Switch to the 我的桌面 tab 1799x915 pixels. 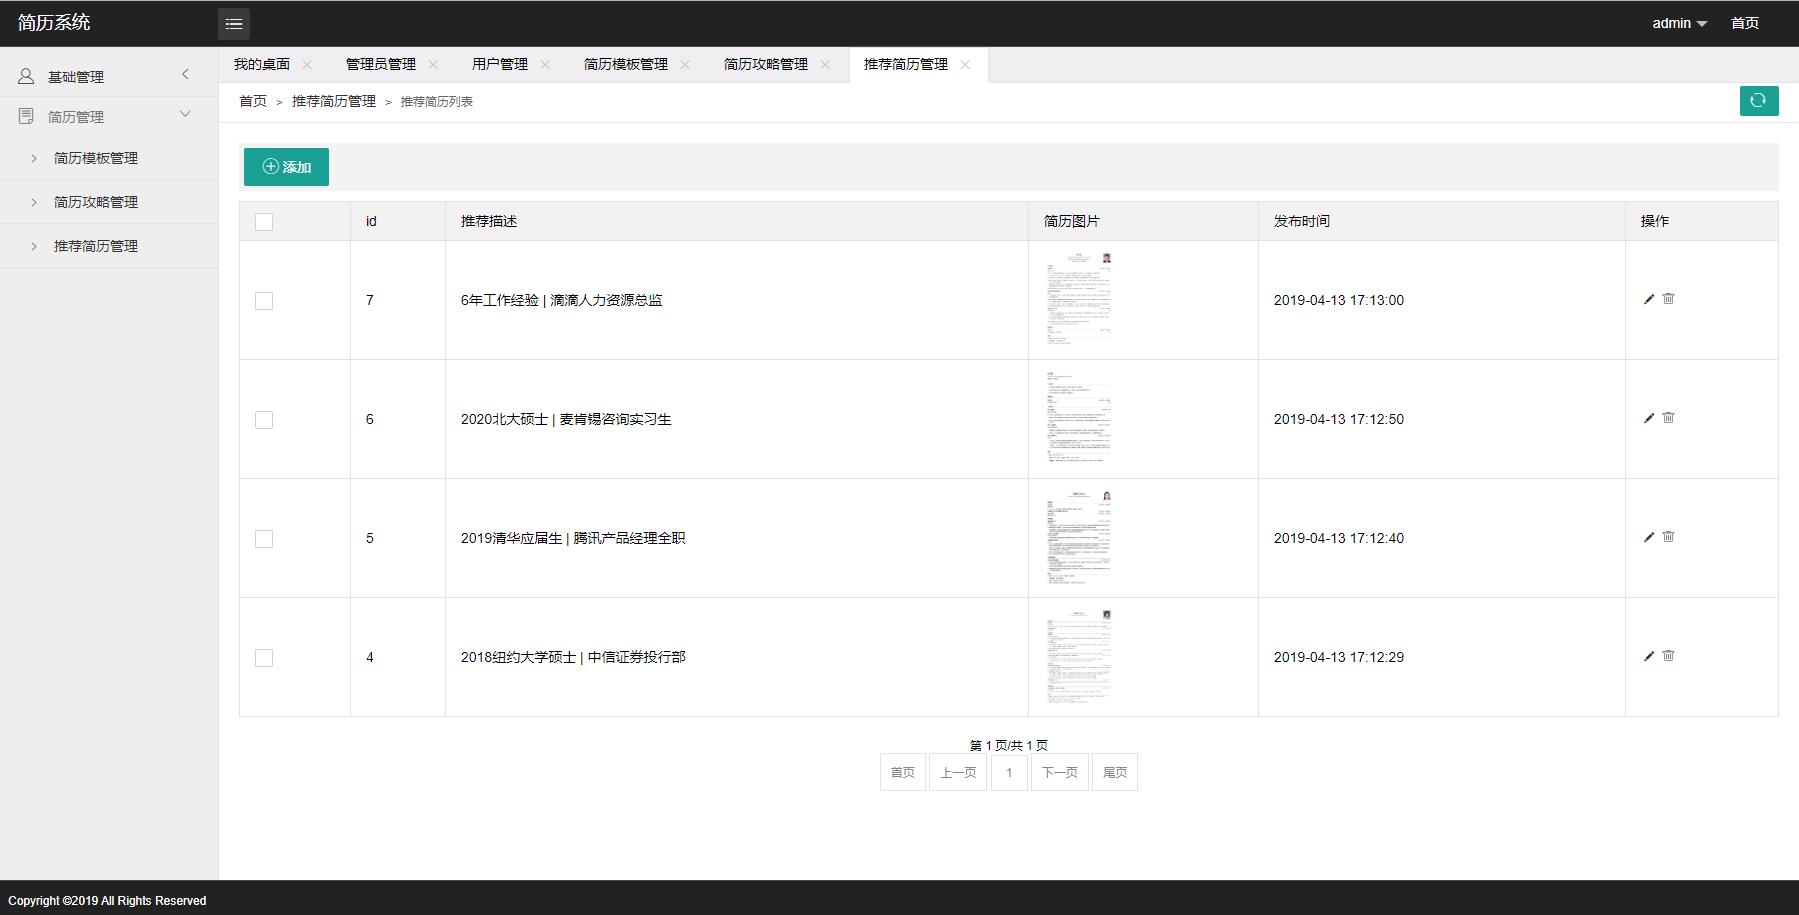(x=262, y=64)
